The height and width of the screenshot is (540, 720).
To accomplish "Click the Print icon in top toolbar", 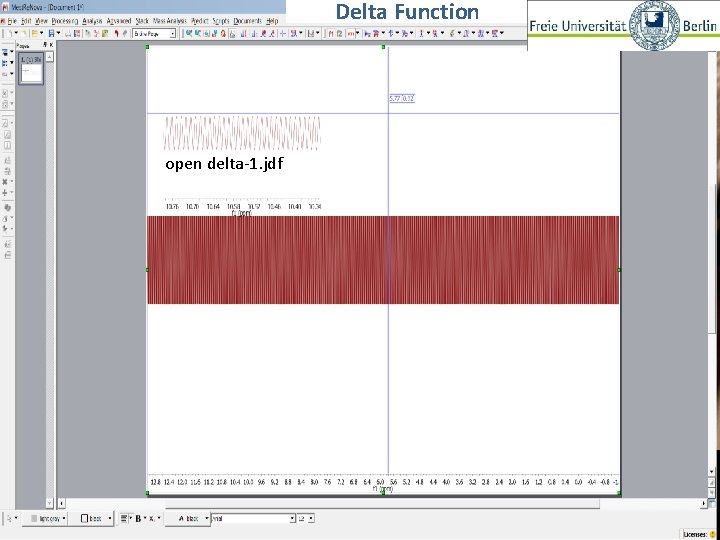I will (68, 33).
